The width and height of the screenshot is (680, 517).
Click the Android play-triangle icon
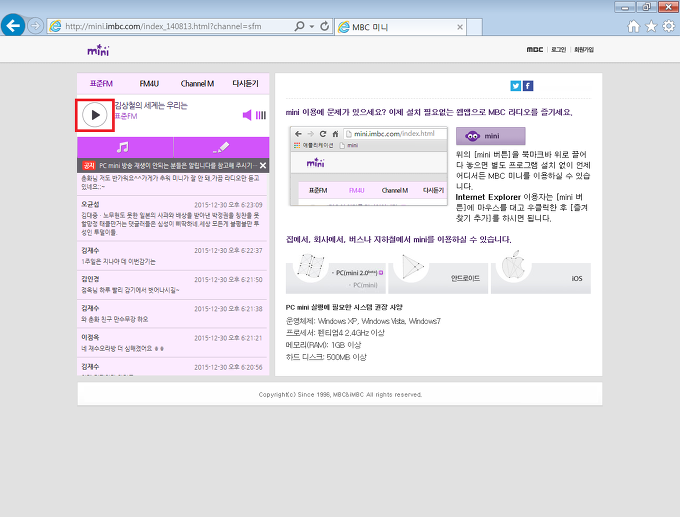411,266
